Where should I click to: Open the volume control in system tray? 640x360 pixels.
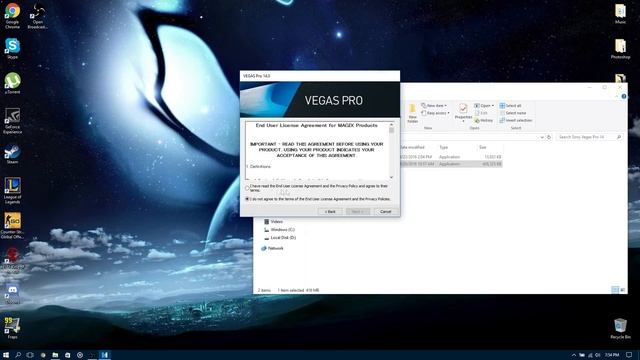(x=598, y=355)
